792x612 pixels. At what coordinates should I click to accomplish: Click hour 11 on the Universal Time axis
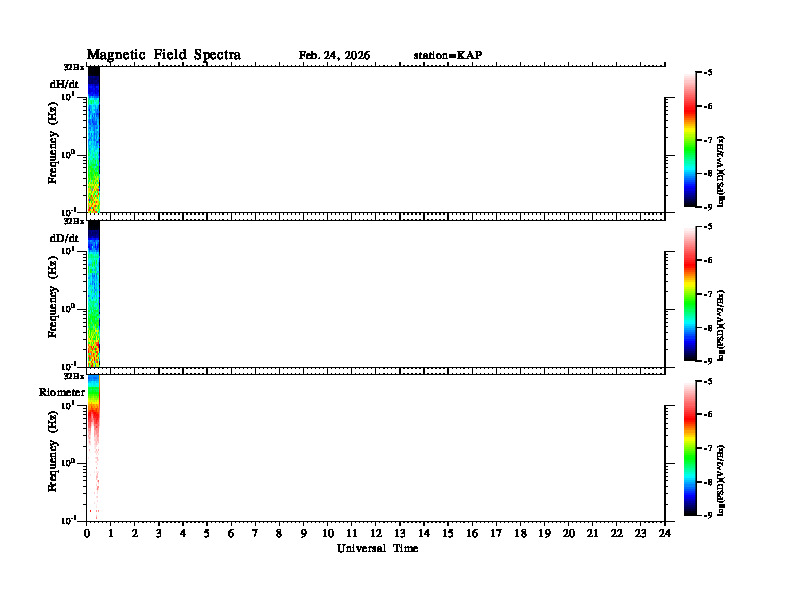[352, 534]
